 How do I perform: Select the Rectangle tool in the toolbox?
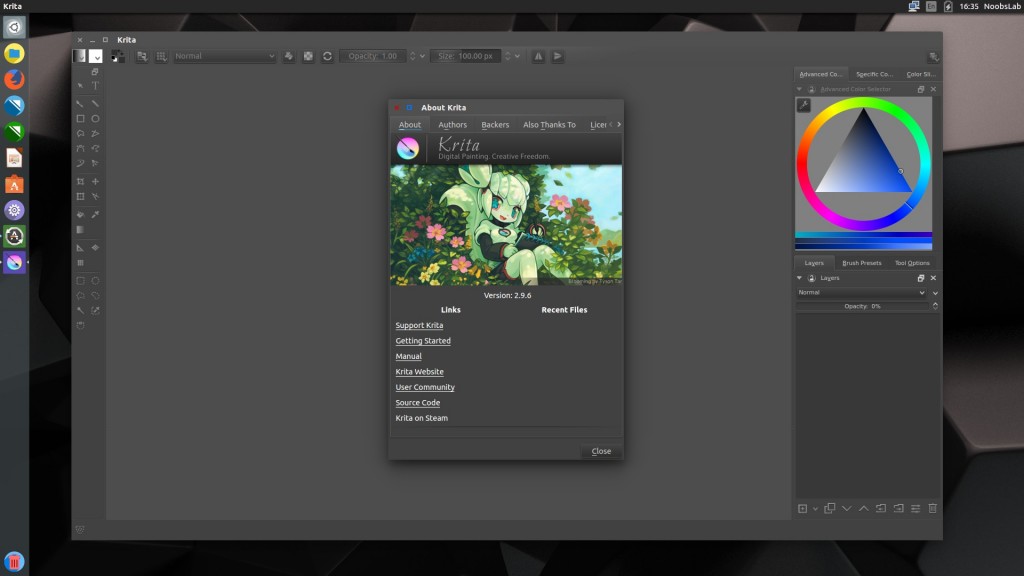[x=83, y=118]
